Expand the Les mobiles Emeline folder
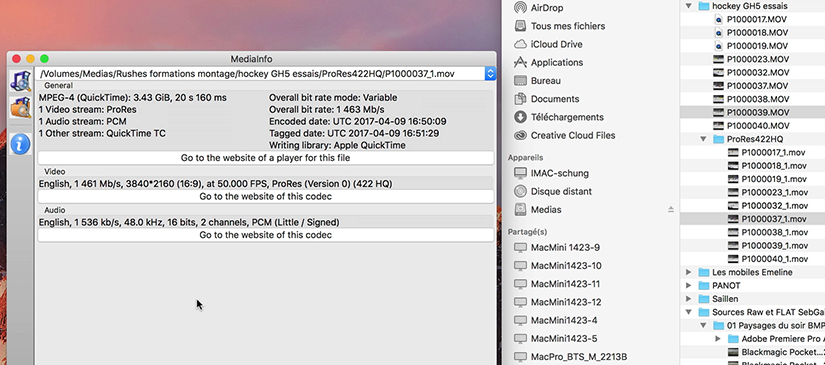 (x=688, y=272)
